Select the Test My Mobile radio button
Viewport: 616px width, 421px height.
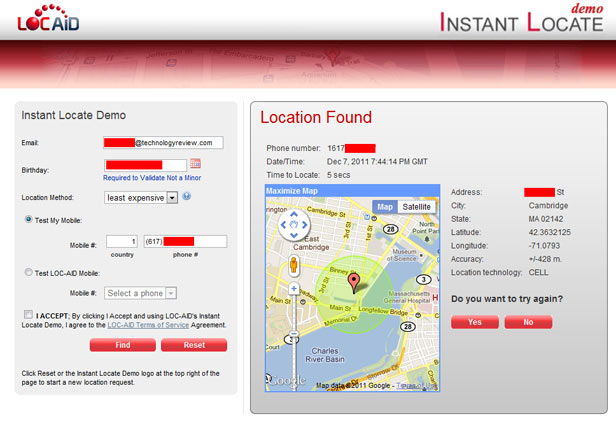(28, 219)
